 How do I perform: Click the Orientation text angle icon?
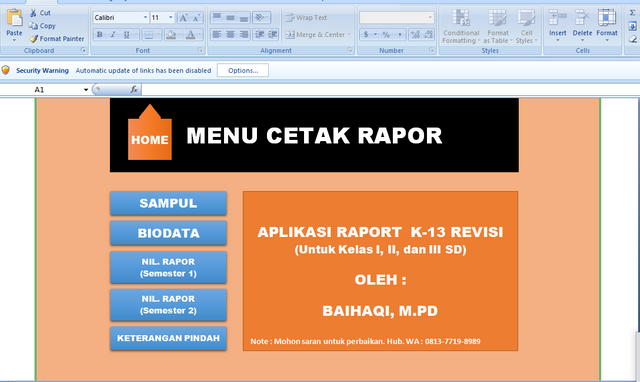[259, 18]
